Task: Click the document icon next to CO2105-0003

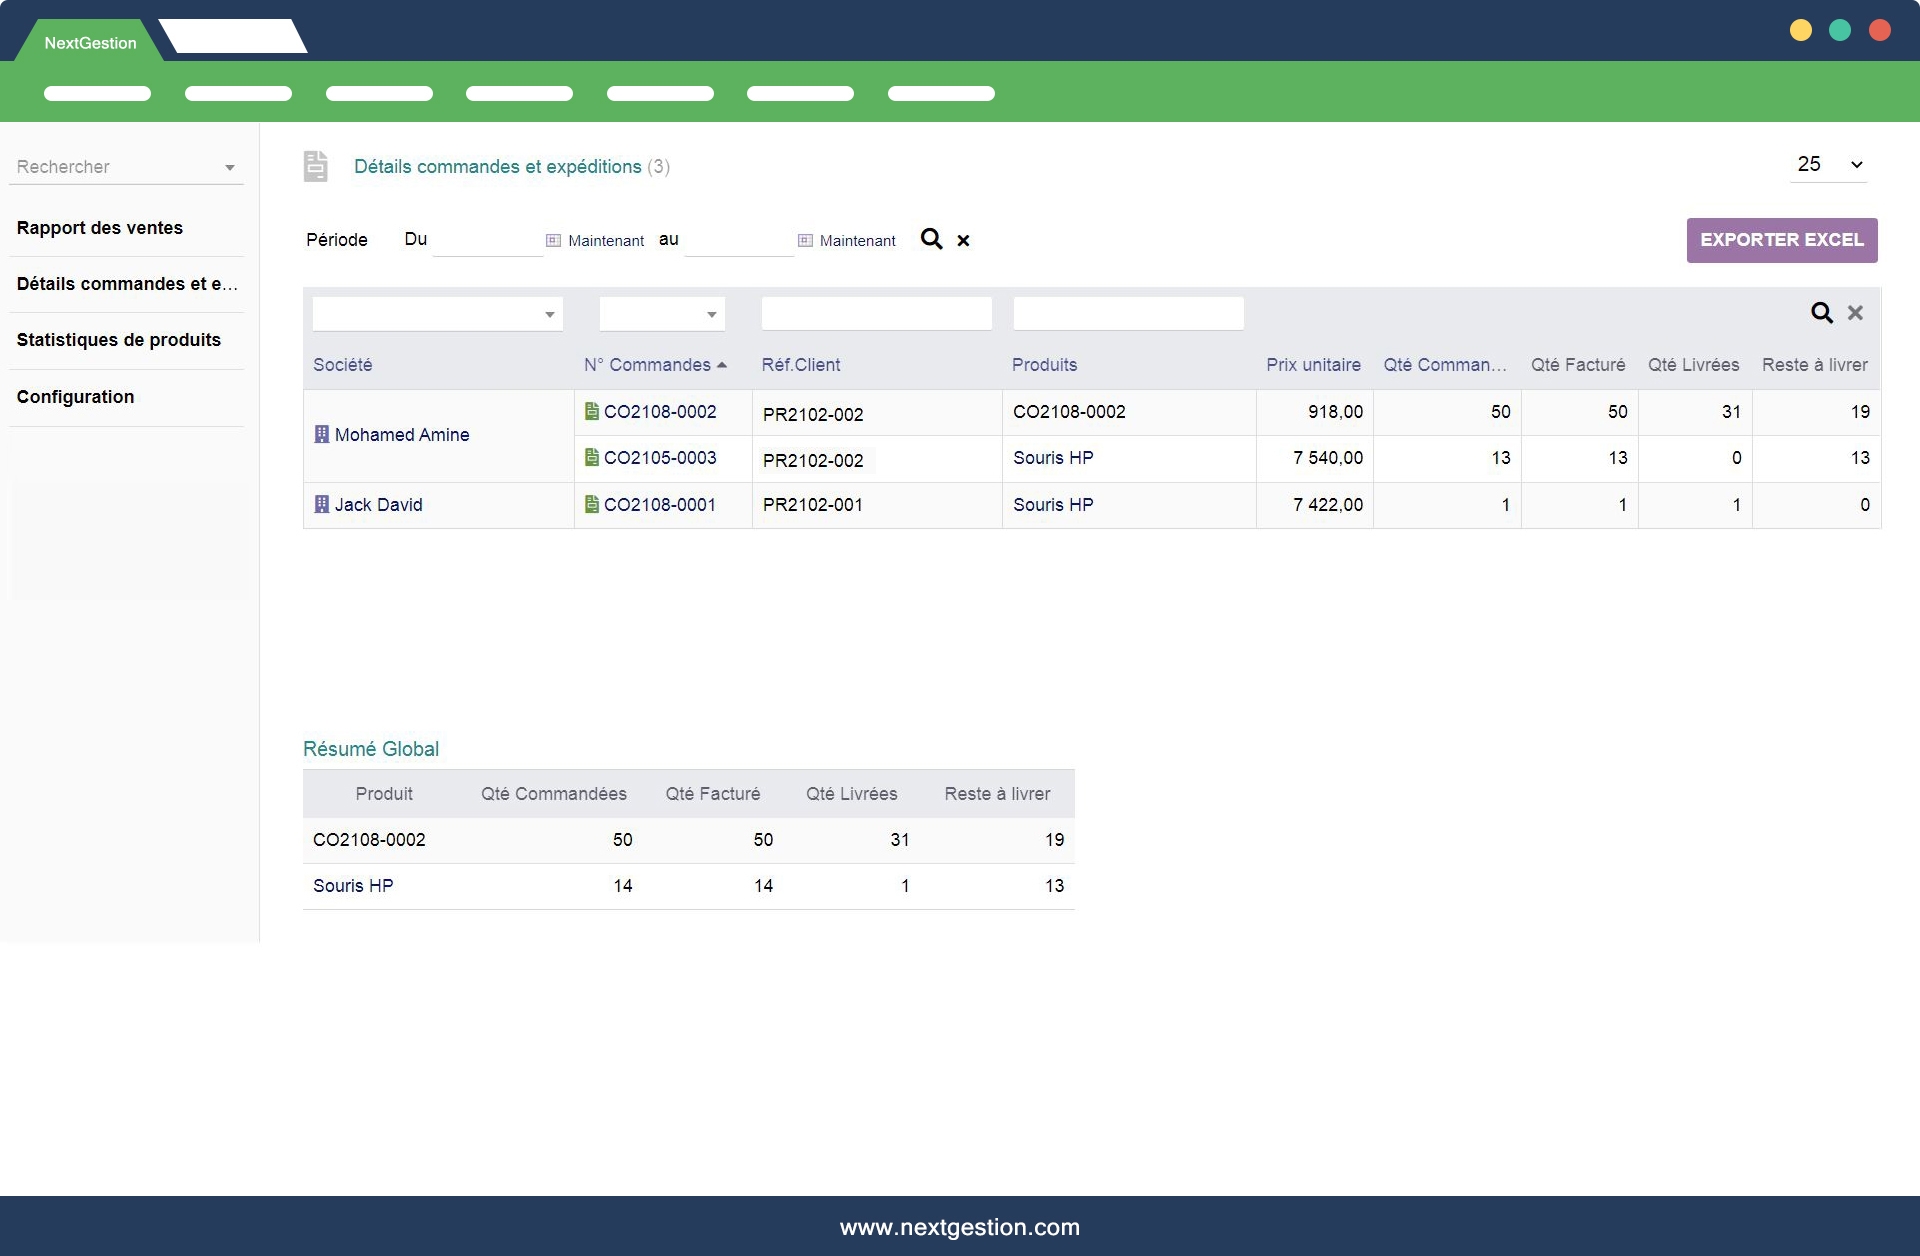Action: pos(592,457)
